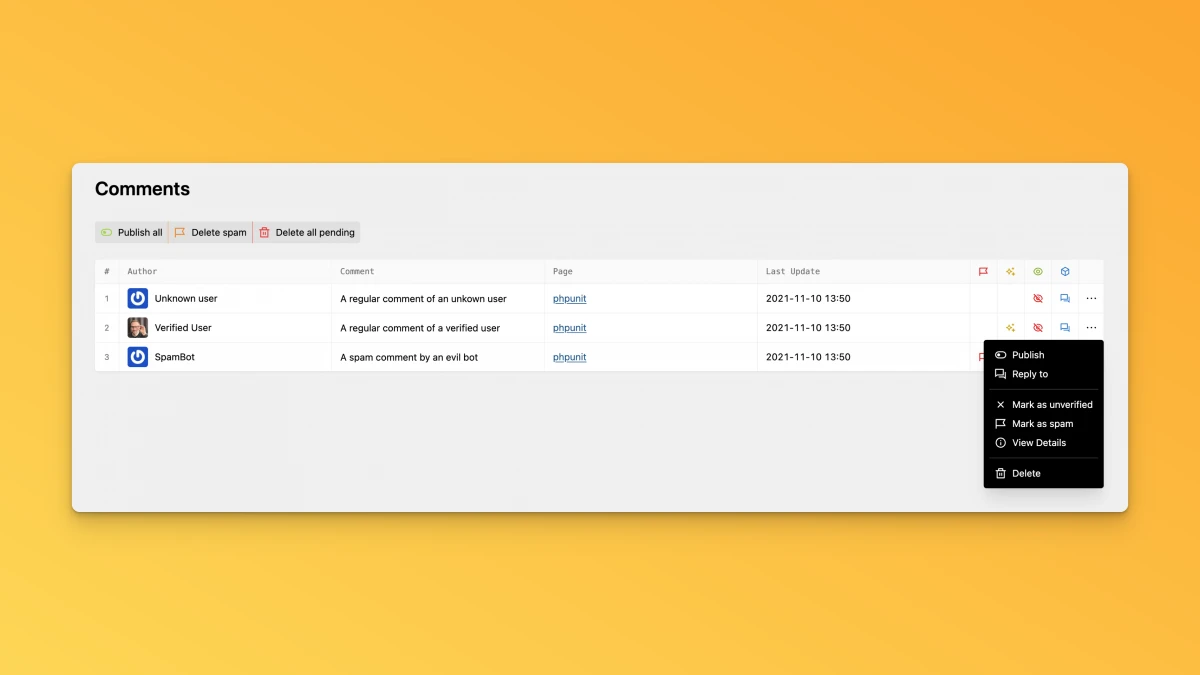Click comment 'A regular comment of an unkown user'

[x=423, y=298]
